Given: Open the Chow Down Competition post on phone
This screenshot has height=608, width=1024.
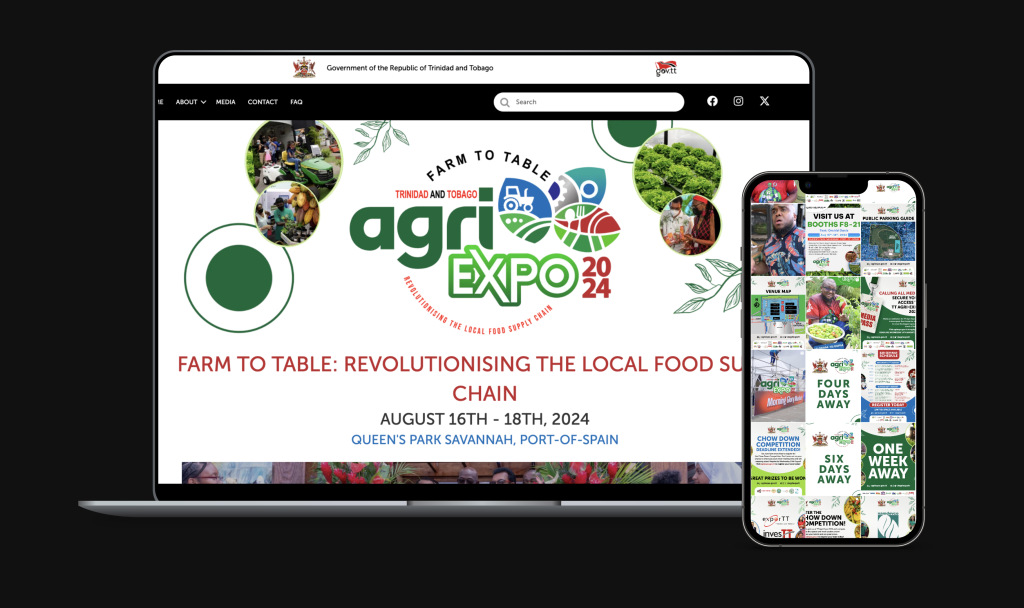Looking at the screenshot, I should tap(778, 458).
